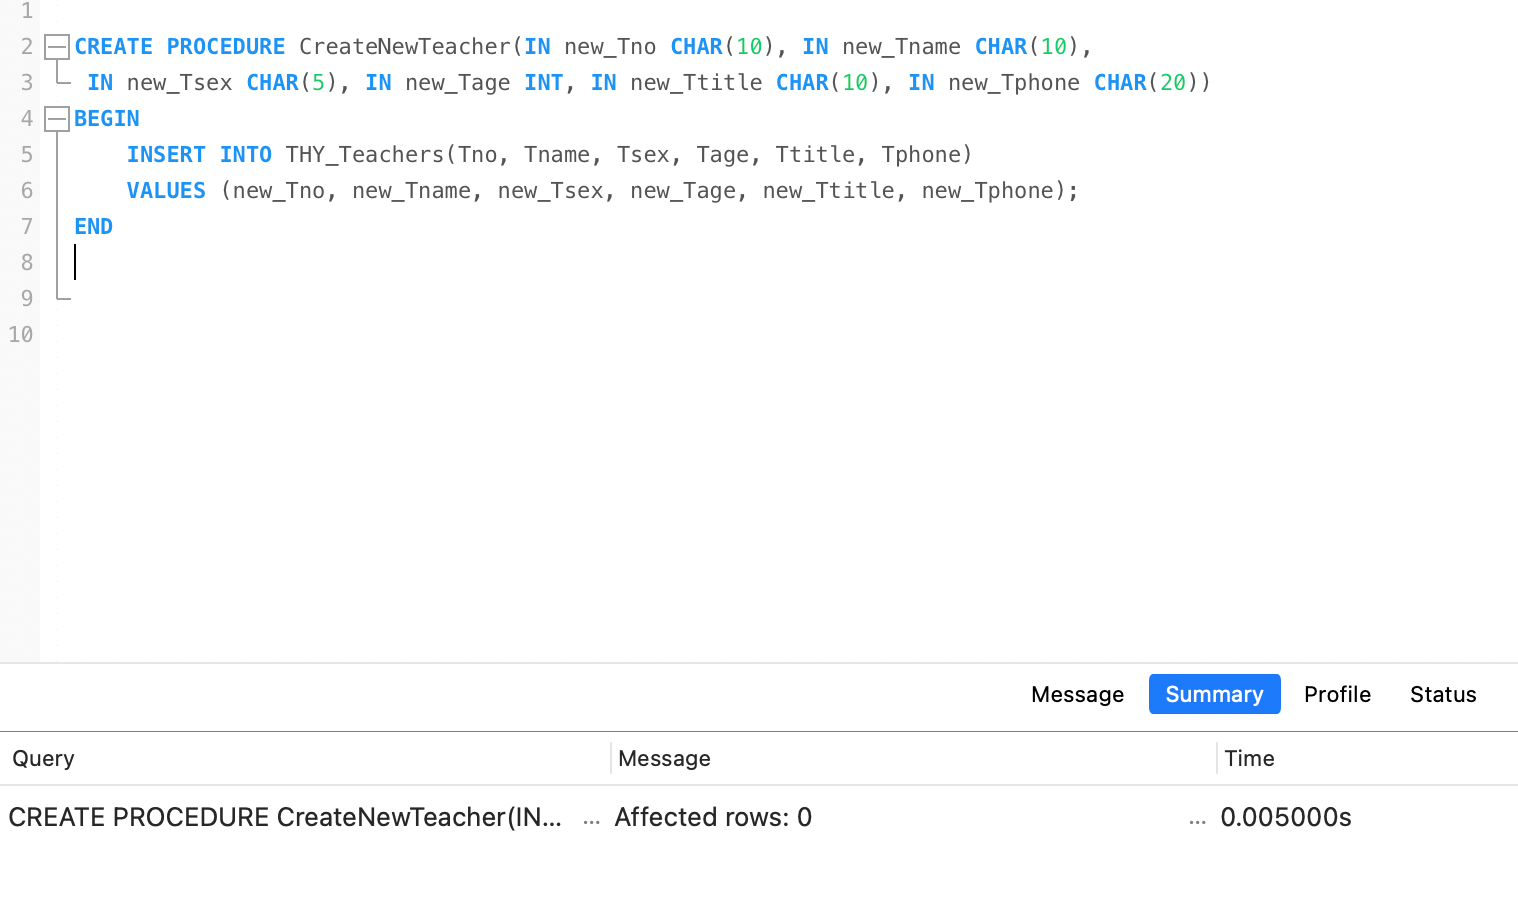Viewport: 1518px width, 904px height.
Task: Click the THY_Teachers table name in code
Action: (364, 155)
